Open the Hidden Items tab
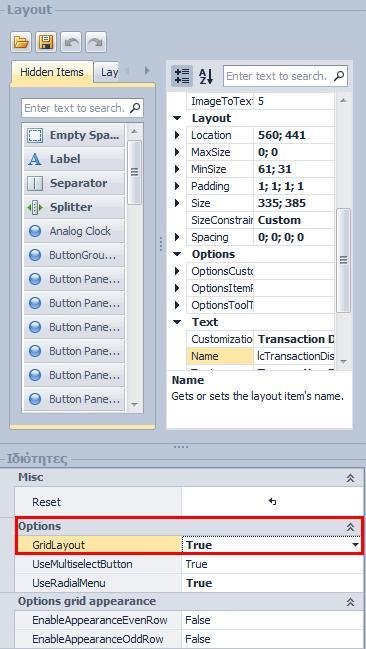 (52, 72)
